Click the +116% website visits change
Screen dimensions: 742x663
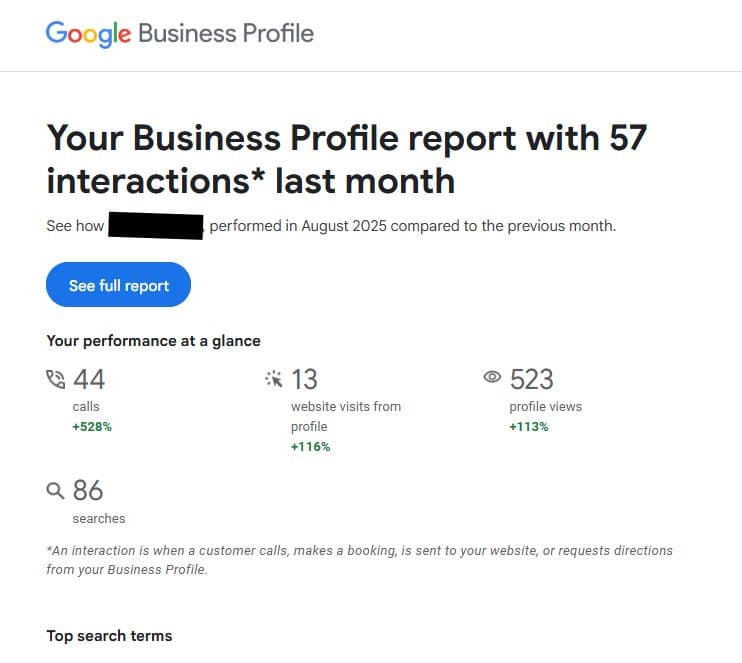pos(310,447)
